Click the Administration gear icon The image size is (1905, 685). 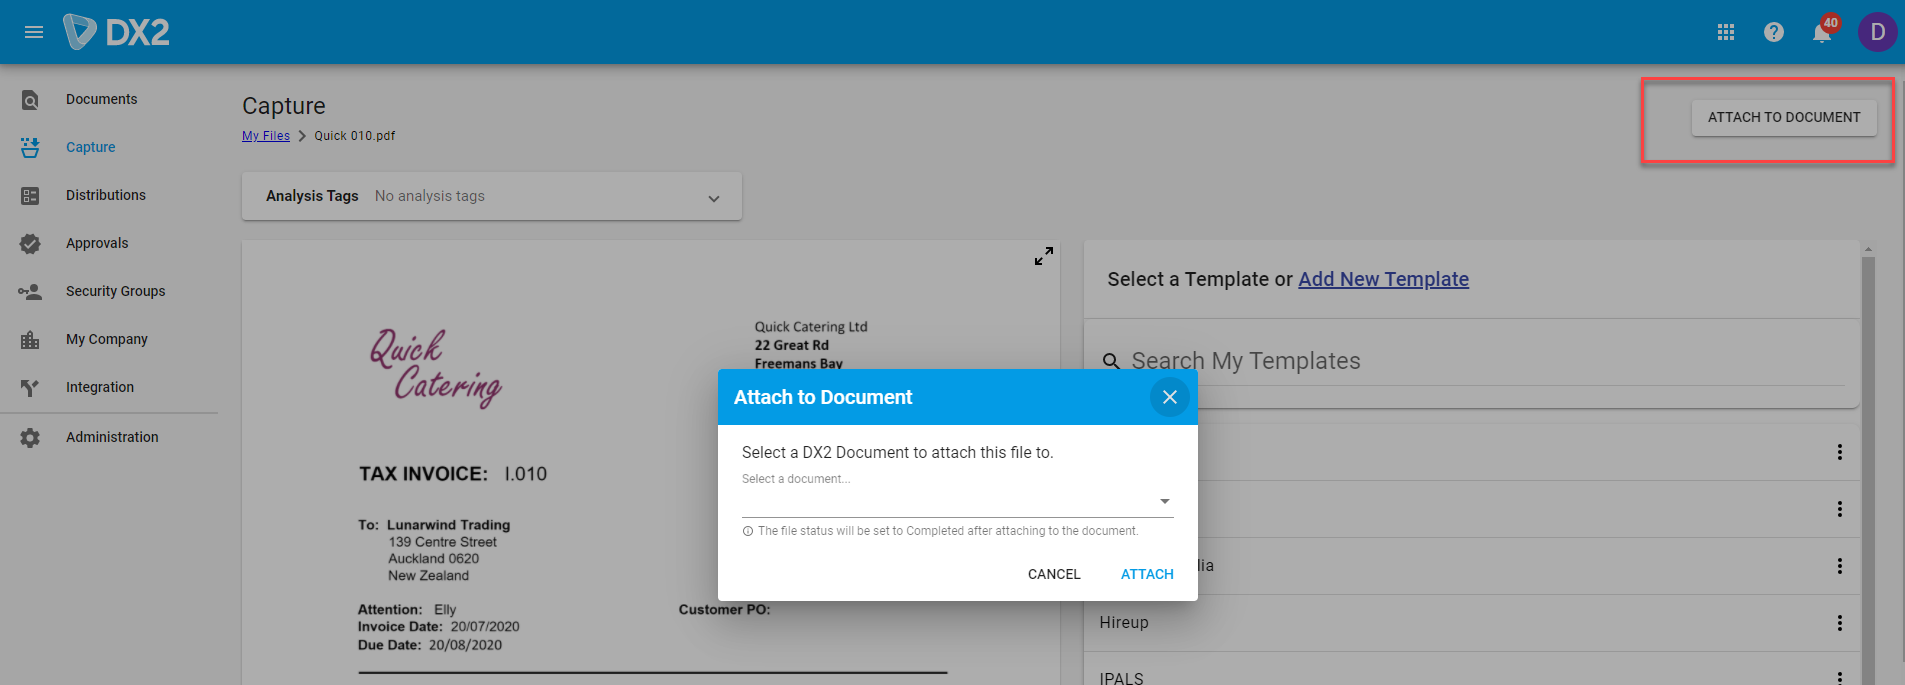30,438
